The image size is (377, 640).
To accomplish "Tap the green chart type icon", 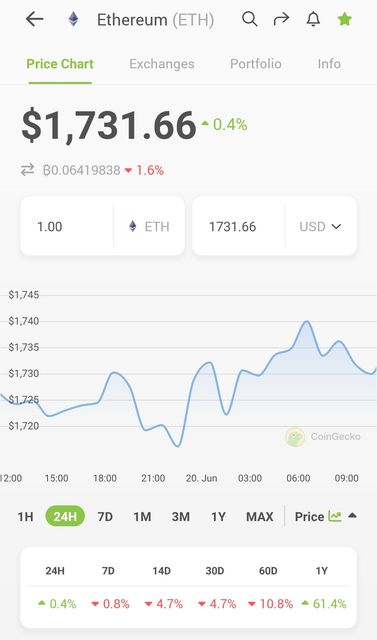I will 335,516.
